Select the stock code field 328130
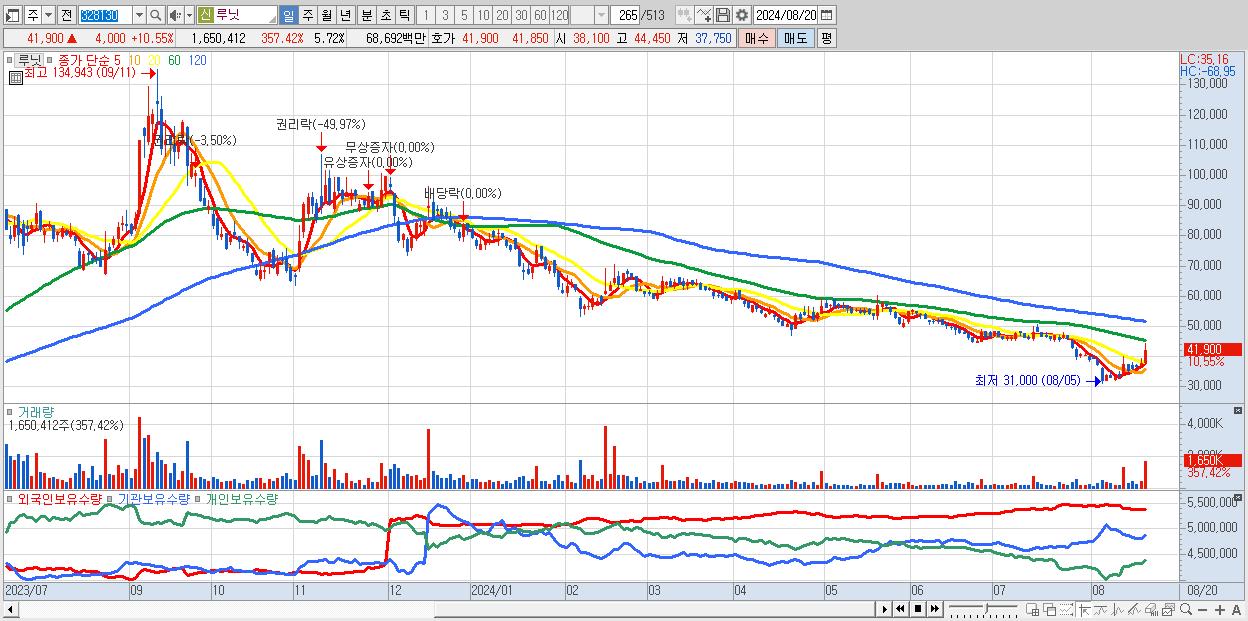 click(x=105, y=15)
